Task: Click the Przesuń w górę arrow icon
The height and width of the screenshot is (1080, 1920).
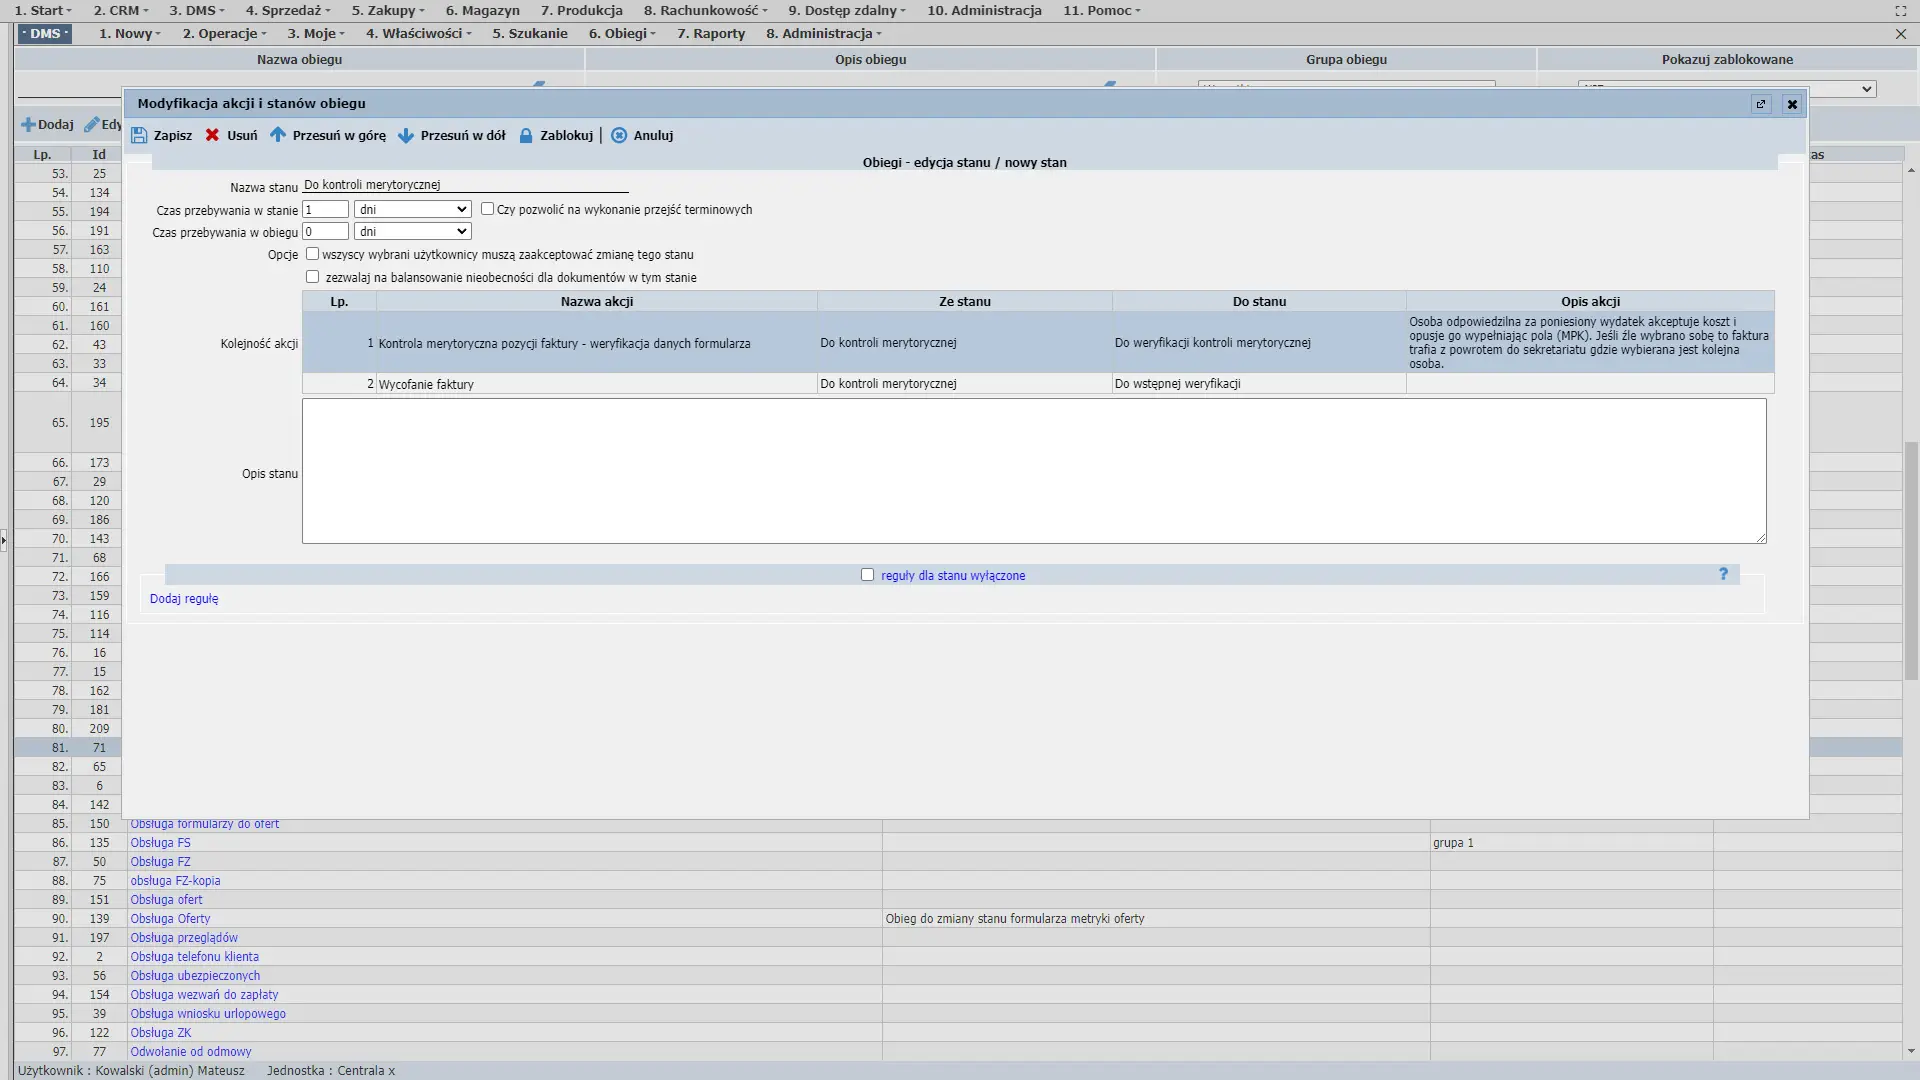Action: pos(278,135)
